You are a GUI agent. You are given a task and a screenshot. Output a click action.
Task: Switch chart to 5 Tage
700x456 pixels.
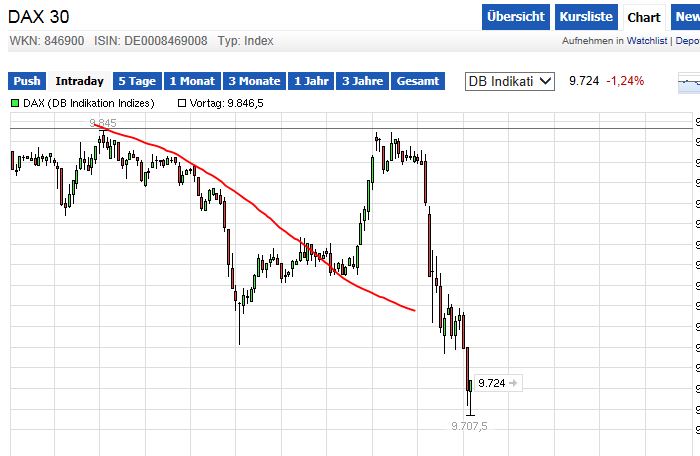136,81
